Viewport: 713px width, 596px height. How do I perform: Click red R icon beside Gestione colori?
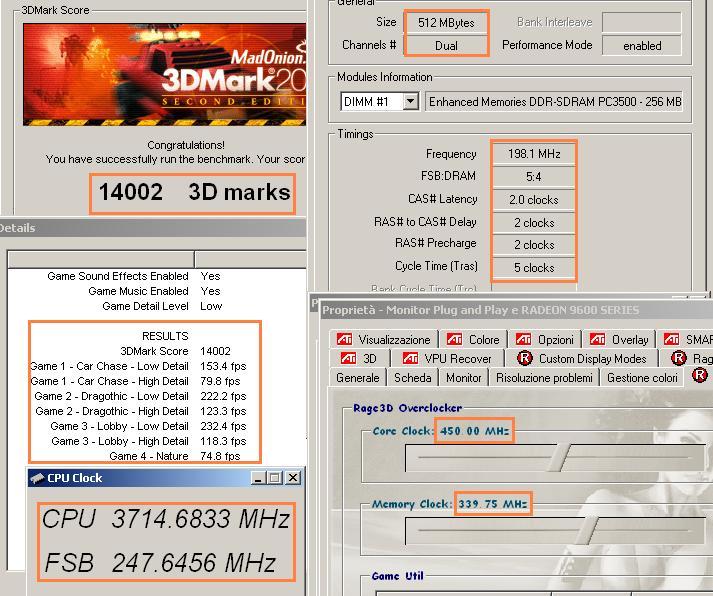(x=699, y=376)
